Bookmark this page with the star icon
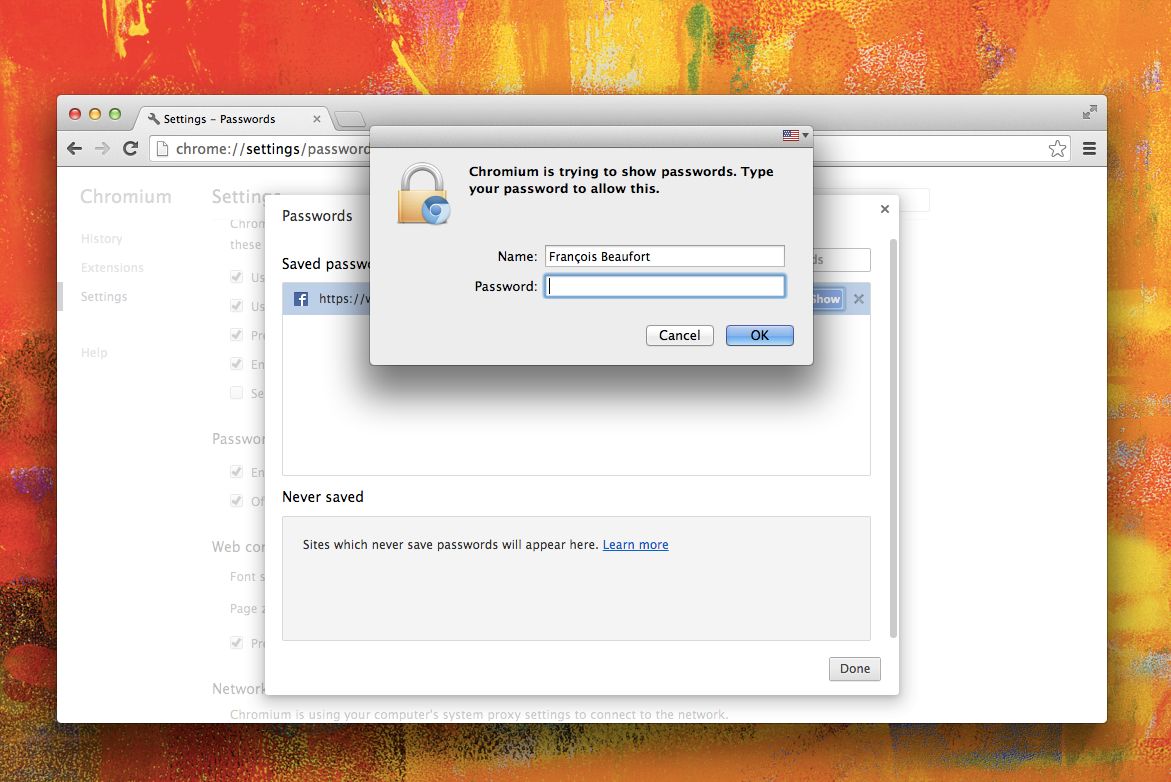1171x782 pixels. pos(1057,149)
